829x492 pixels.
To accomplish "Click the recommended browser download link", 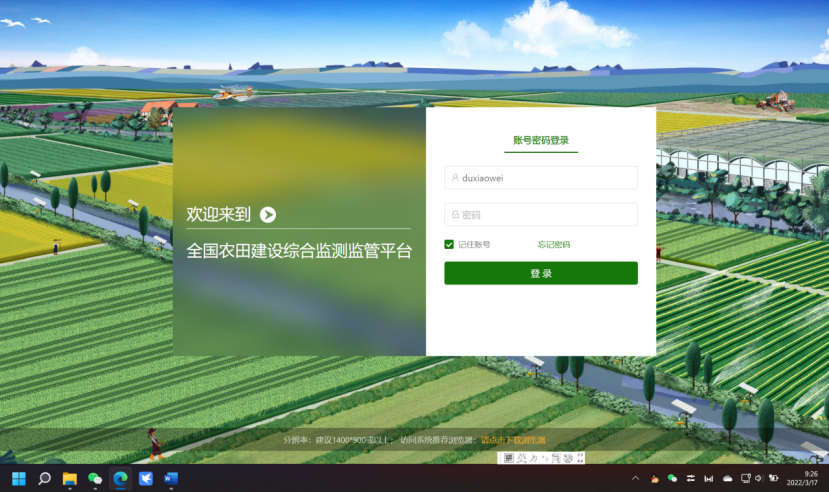I will click(x=513, y=440).
